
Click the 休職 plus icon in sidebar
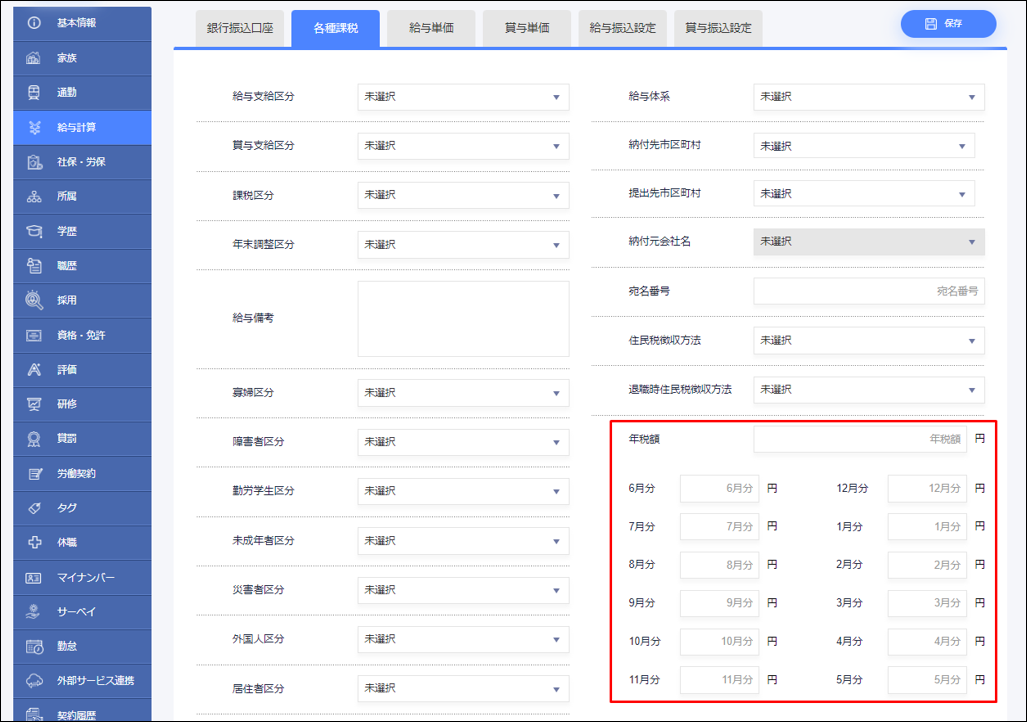pos(34,542)
